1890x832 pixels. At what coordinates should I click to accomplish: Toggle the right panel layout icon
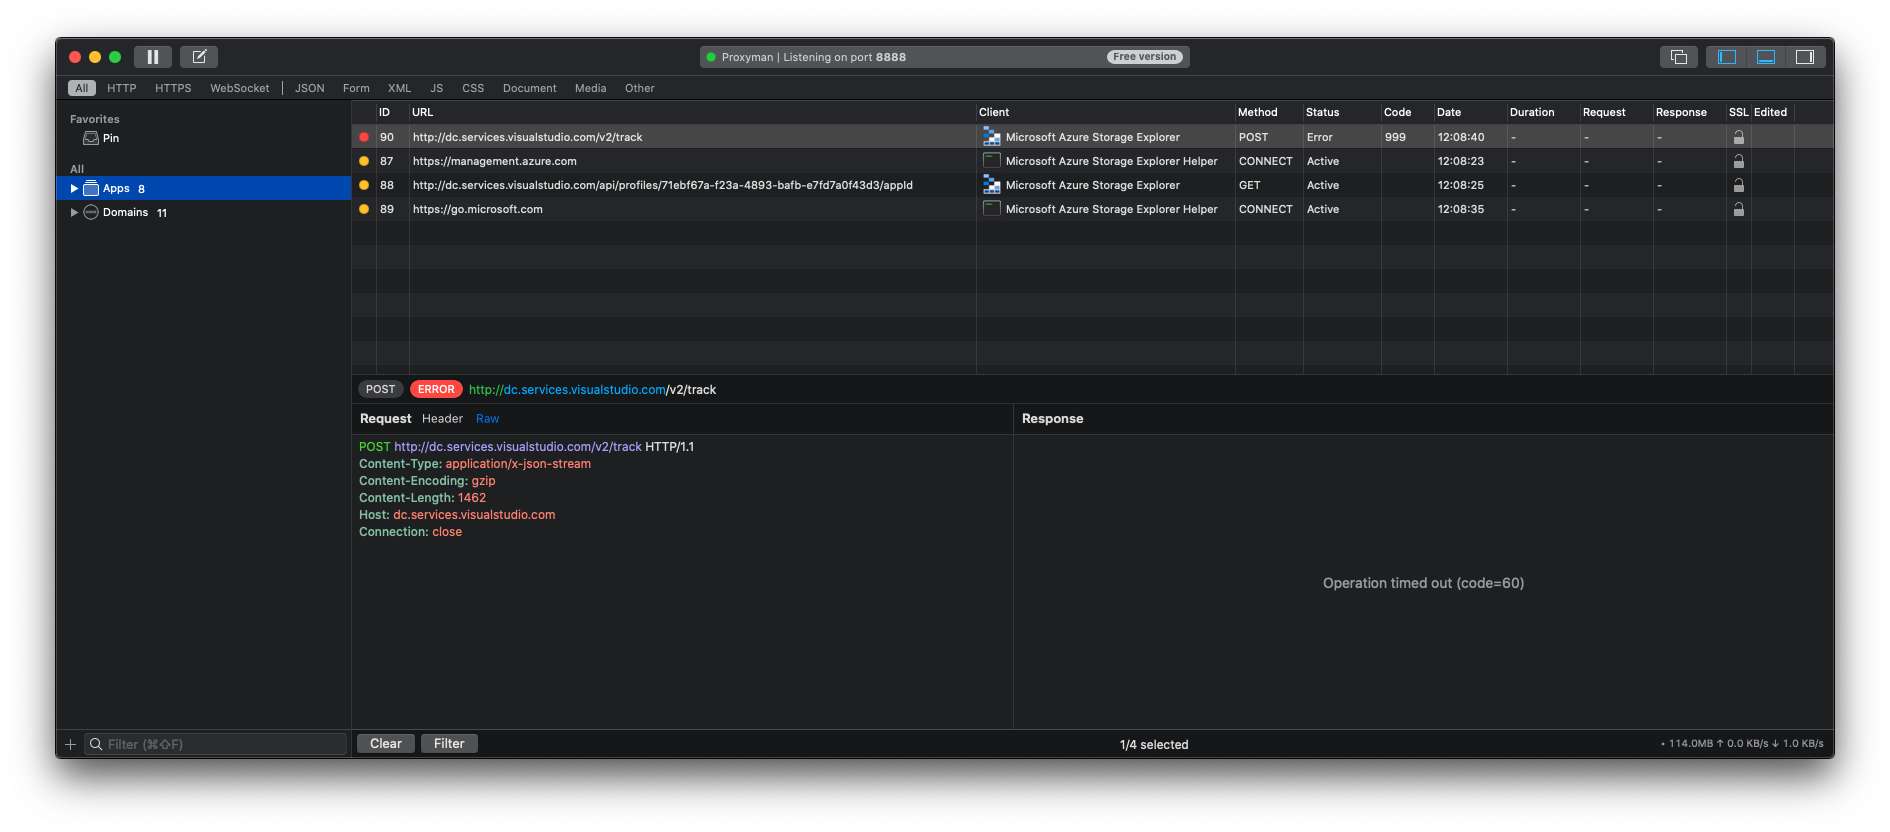[1805, 57]
